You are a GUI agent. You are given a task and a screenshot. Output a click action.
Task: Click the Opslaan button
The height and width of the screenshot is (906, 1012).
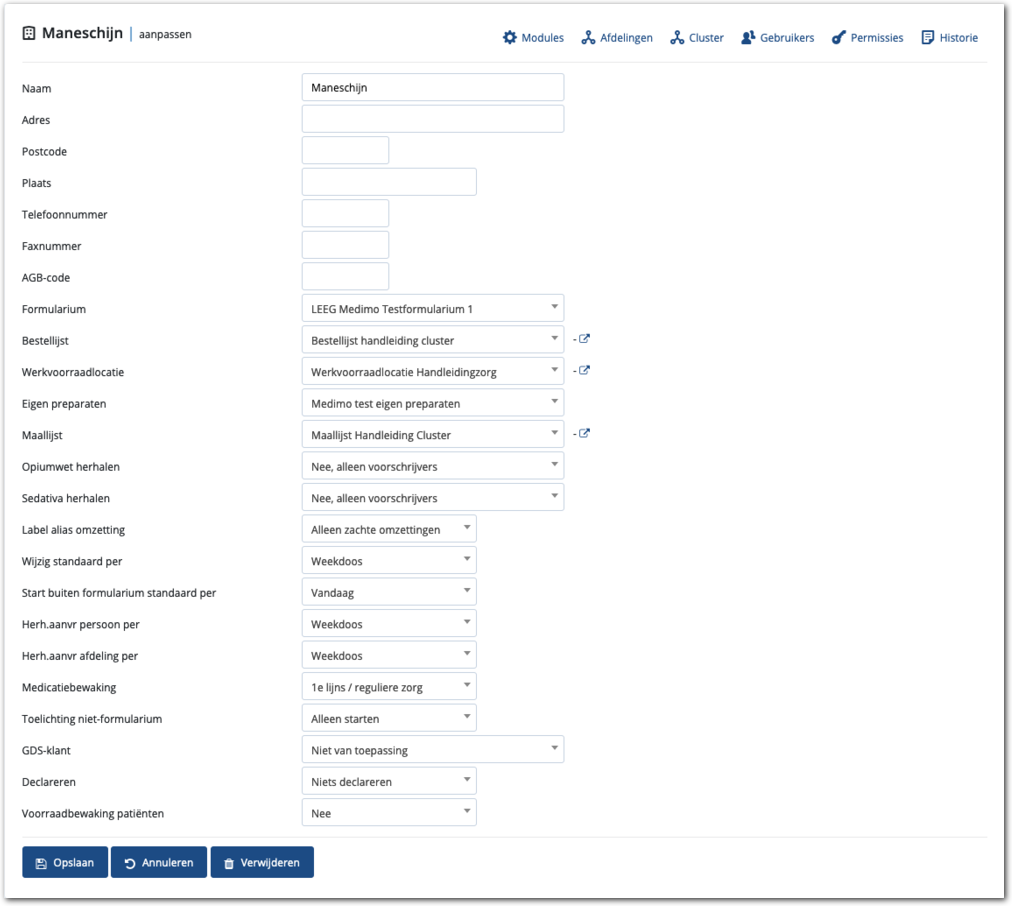[x=65, y=862]
